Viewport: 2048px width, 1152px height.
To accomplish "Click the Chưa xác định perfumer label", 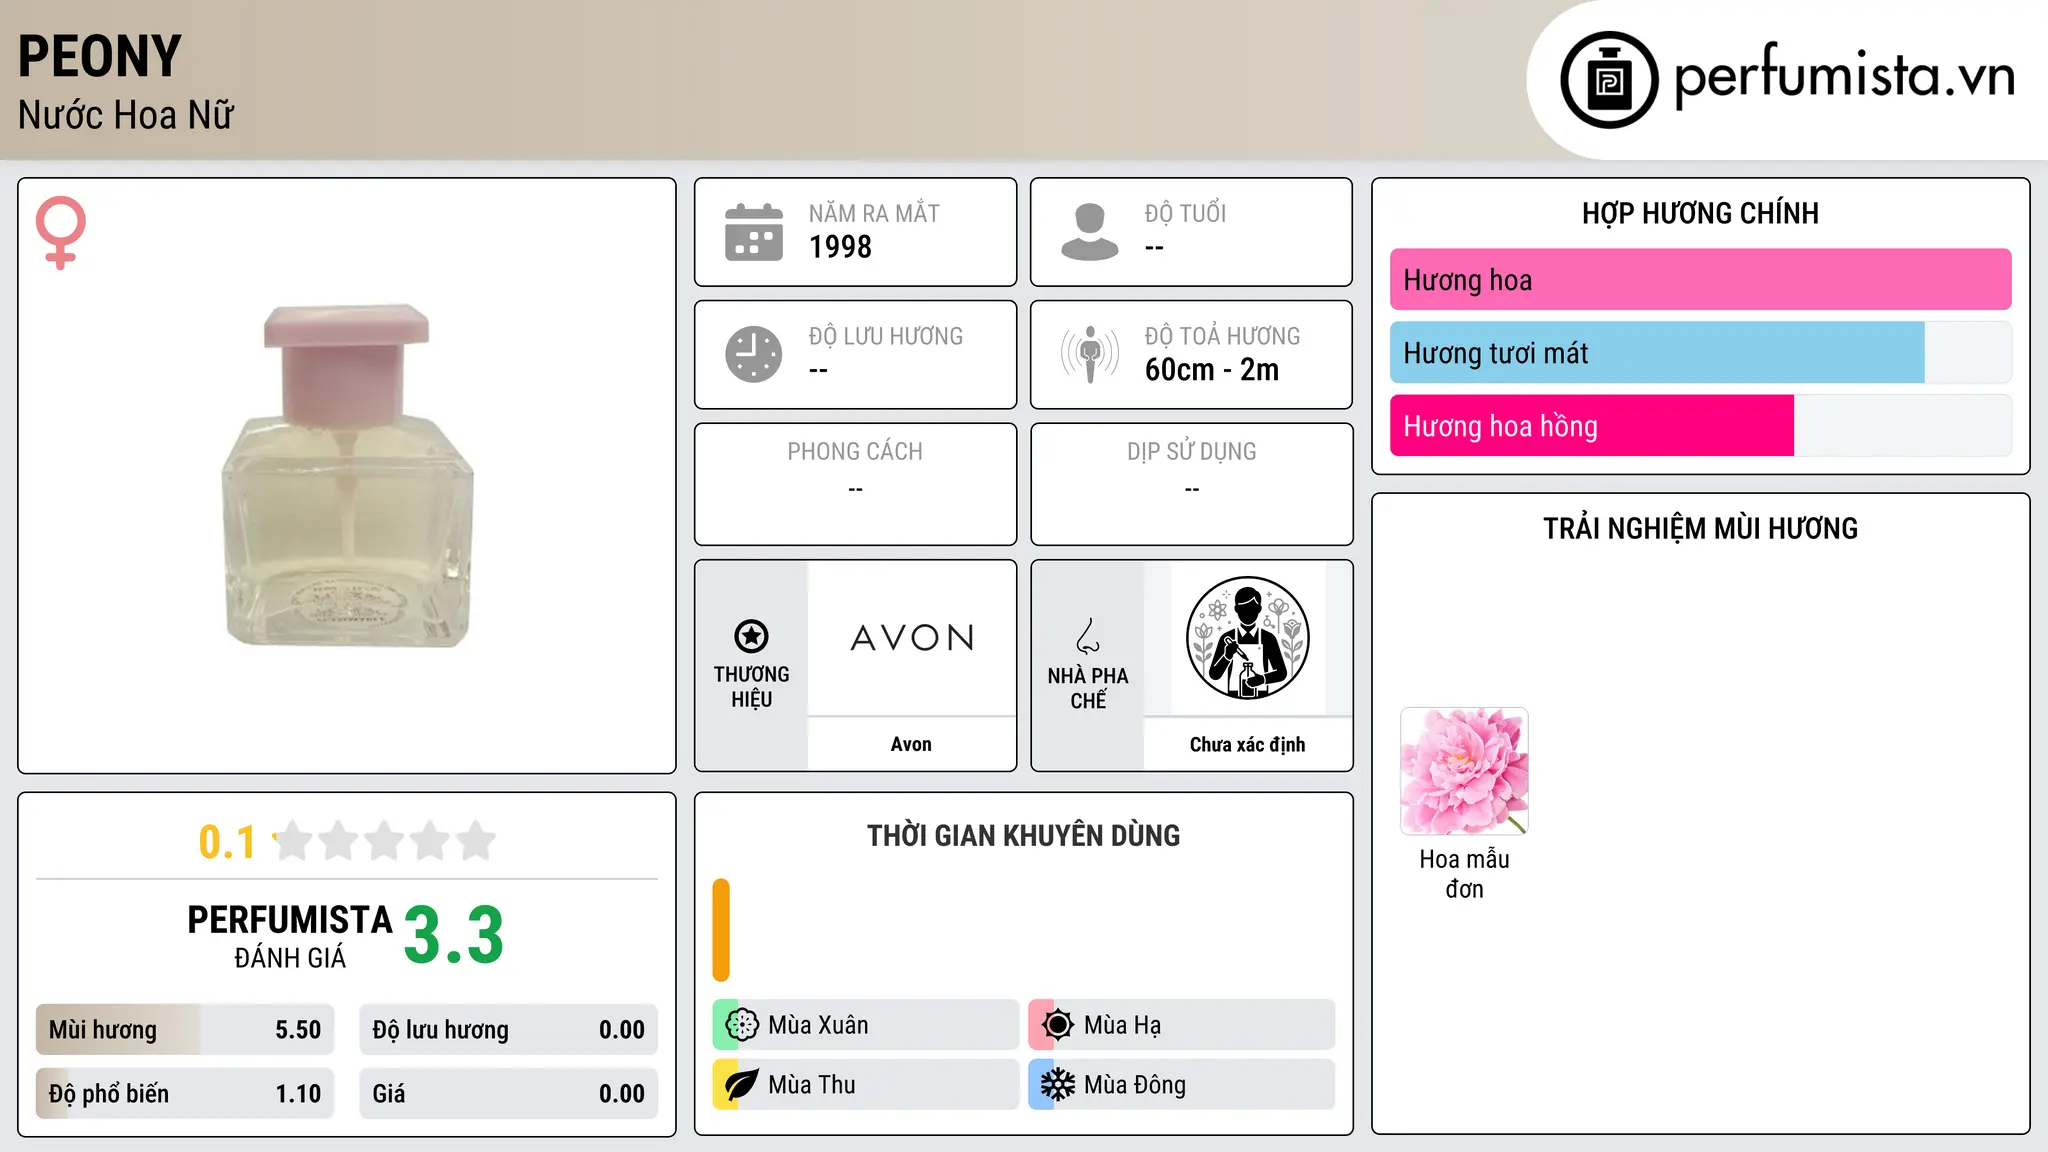I will click(x=1247, y=744).
